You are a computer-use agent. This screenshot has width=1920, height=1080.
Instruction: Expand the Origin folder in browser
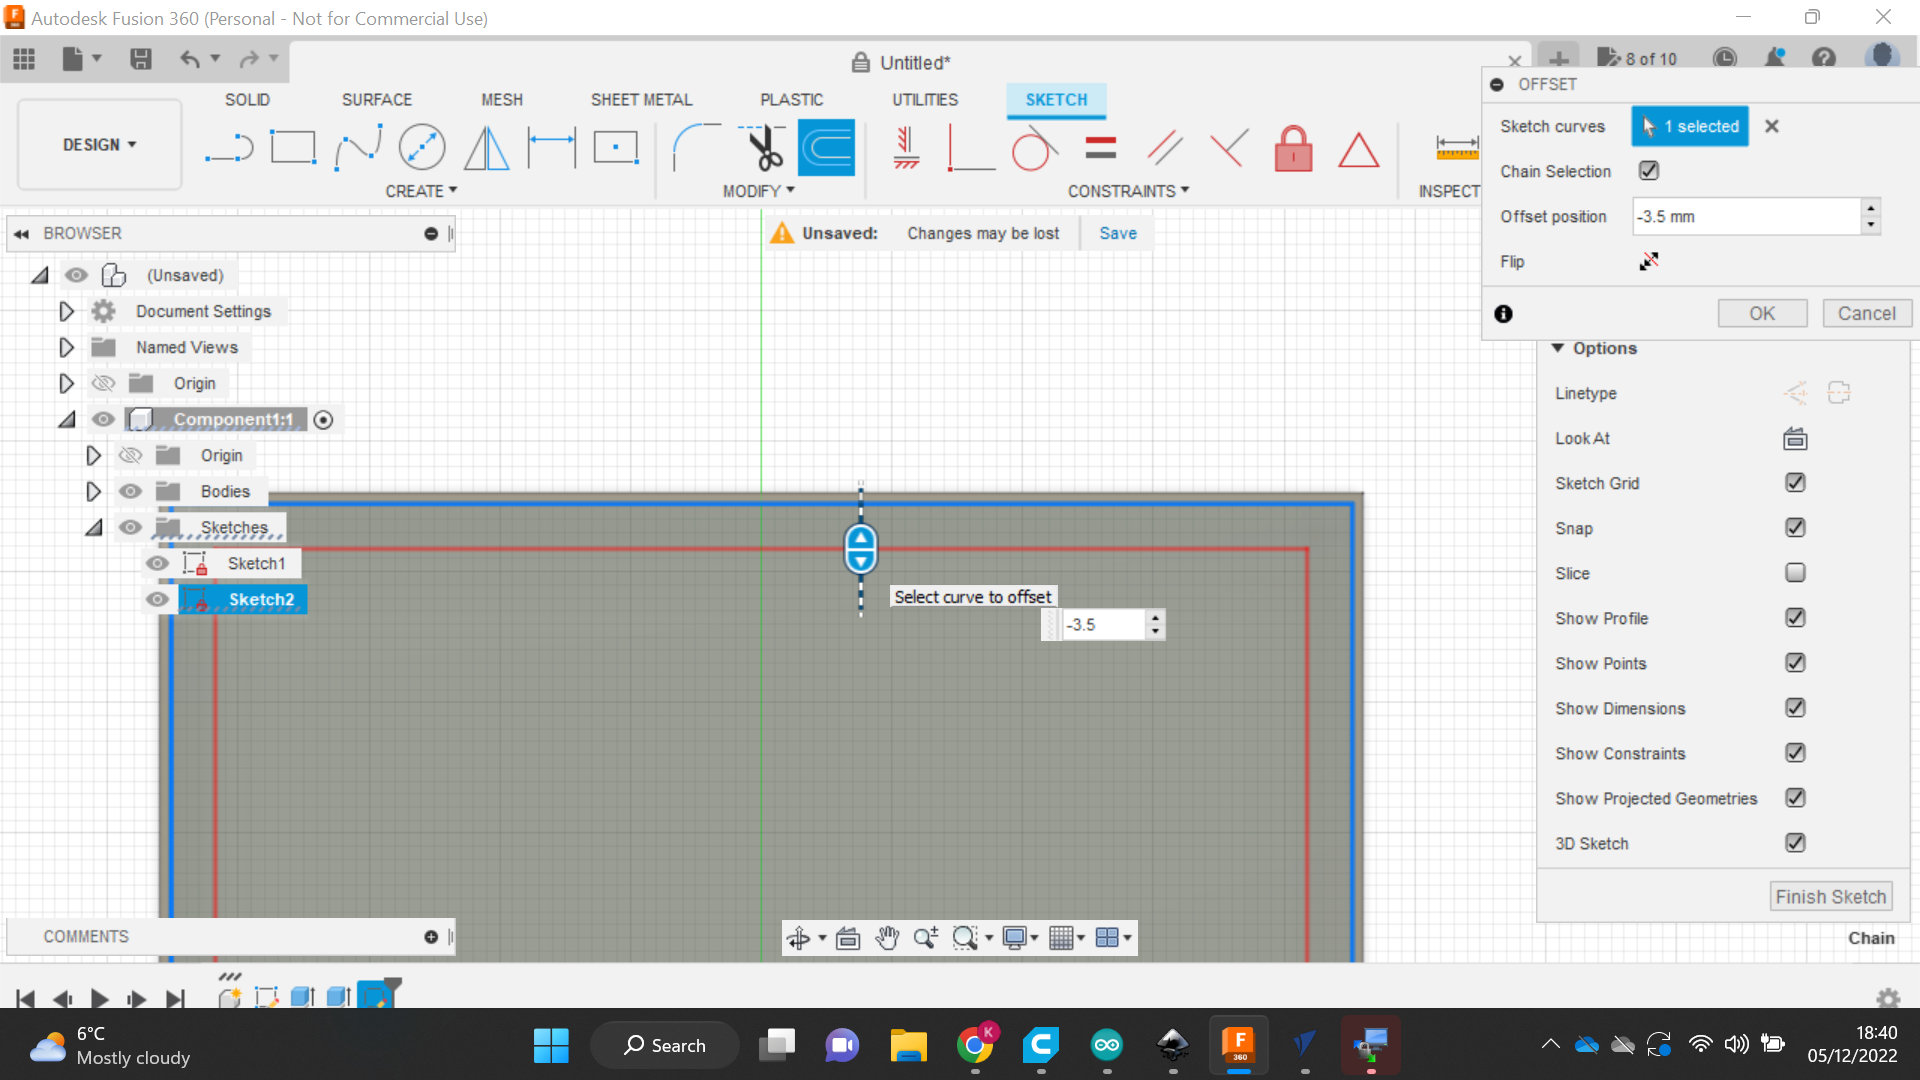(66, 384)
